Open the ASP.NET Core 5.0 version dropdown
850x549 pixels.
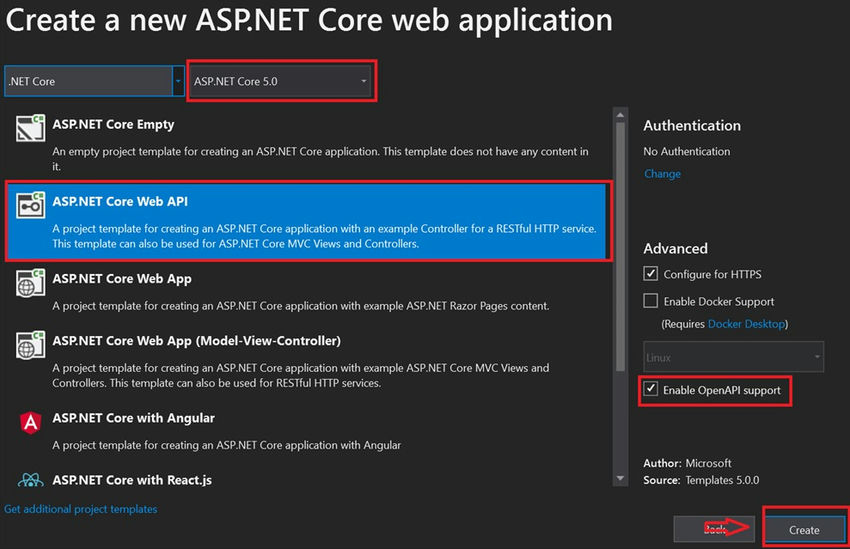281,81
